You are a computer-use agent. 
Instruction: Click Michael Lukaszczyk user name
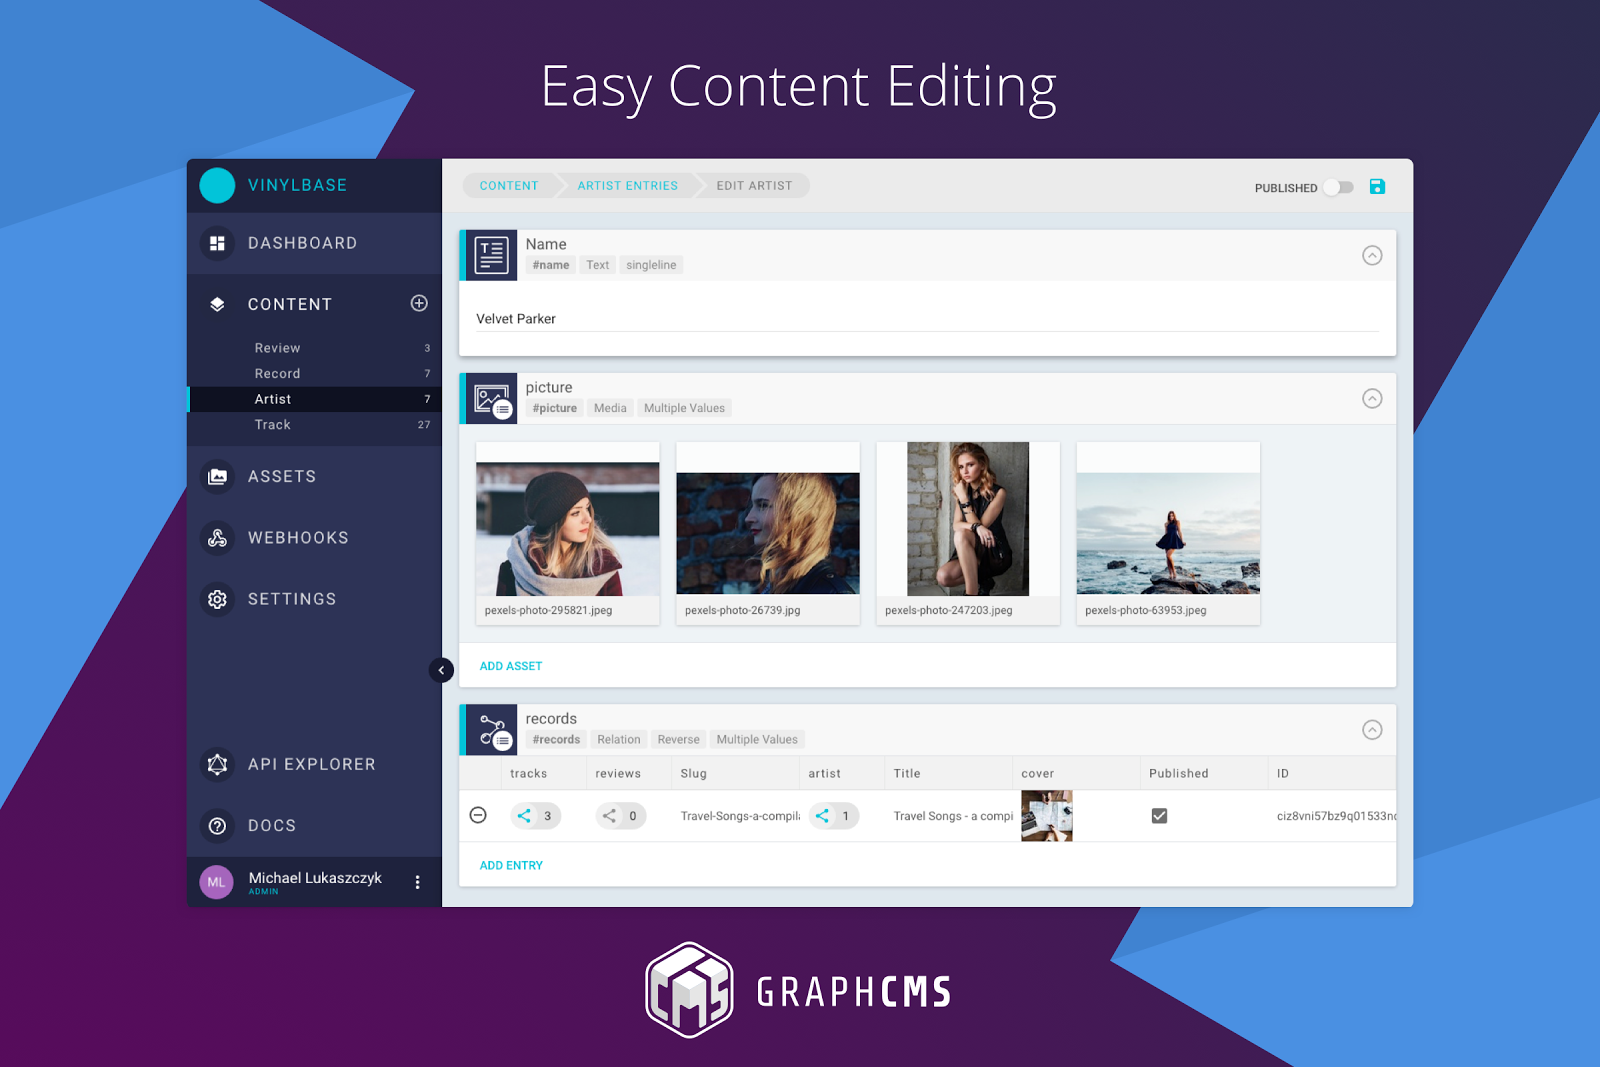(x=315, y=878)
